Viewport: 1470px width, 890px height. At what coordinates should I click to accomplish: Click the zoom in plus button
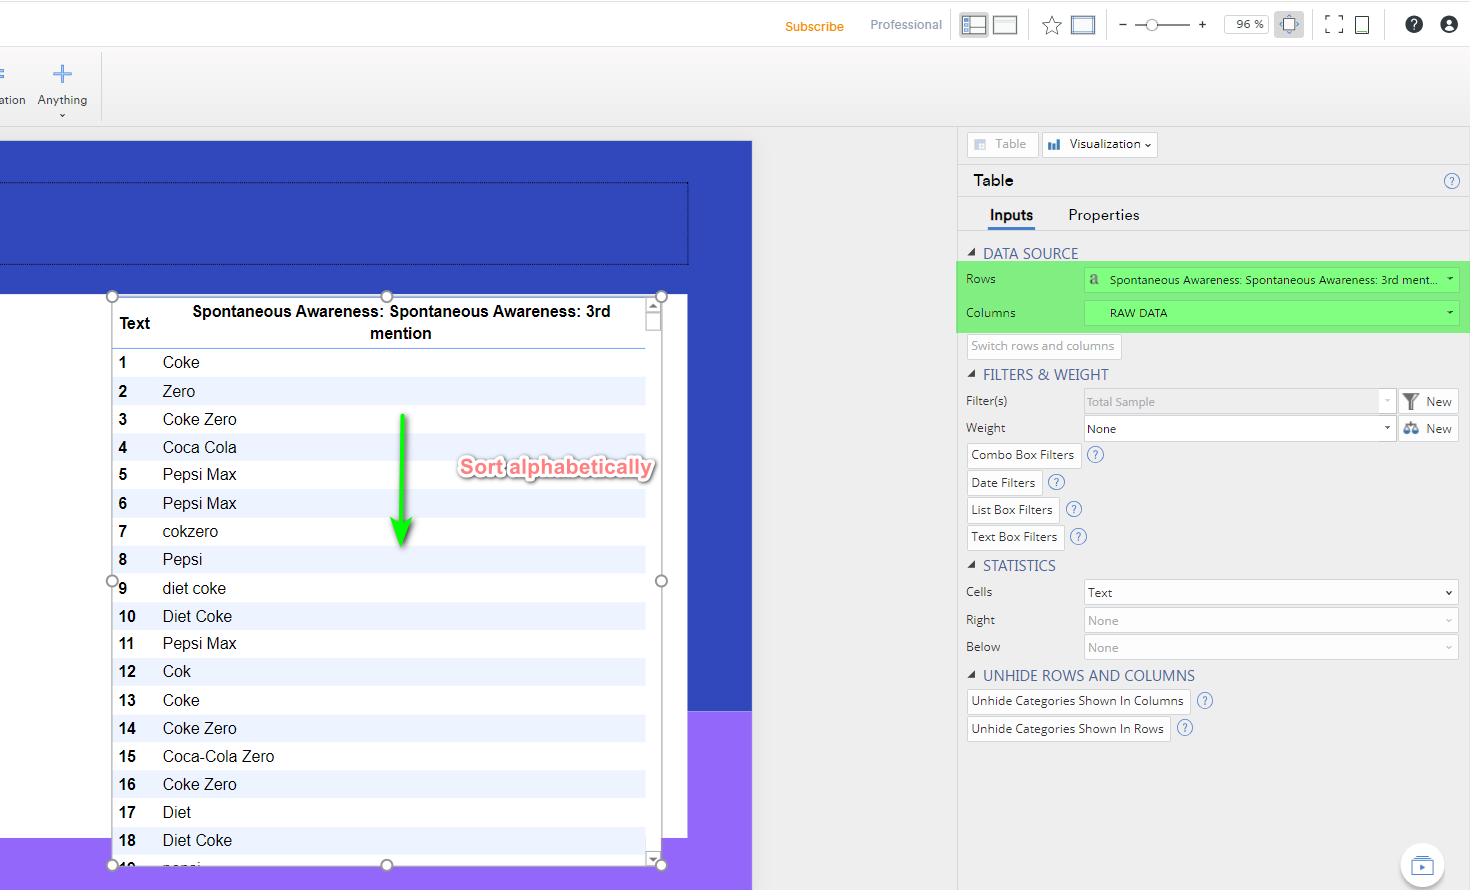point(1202,25)
